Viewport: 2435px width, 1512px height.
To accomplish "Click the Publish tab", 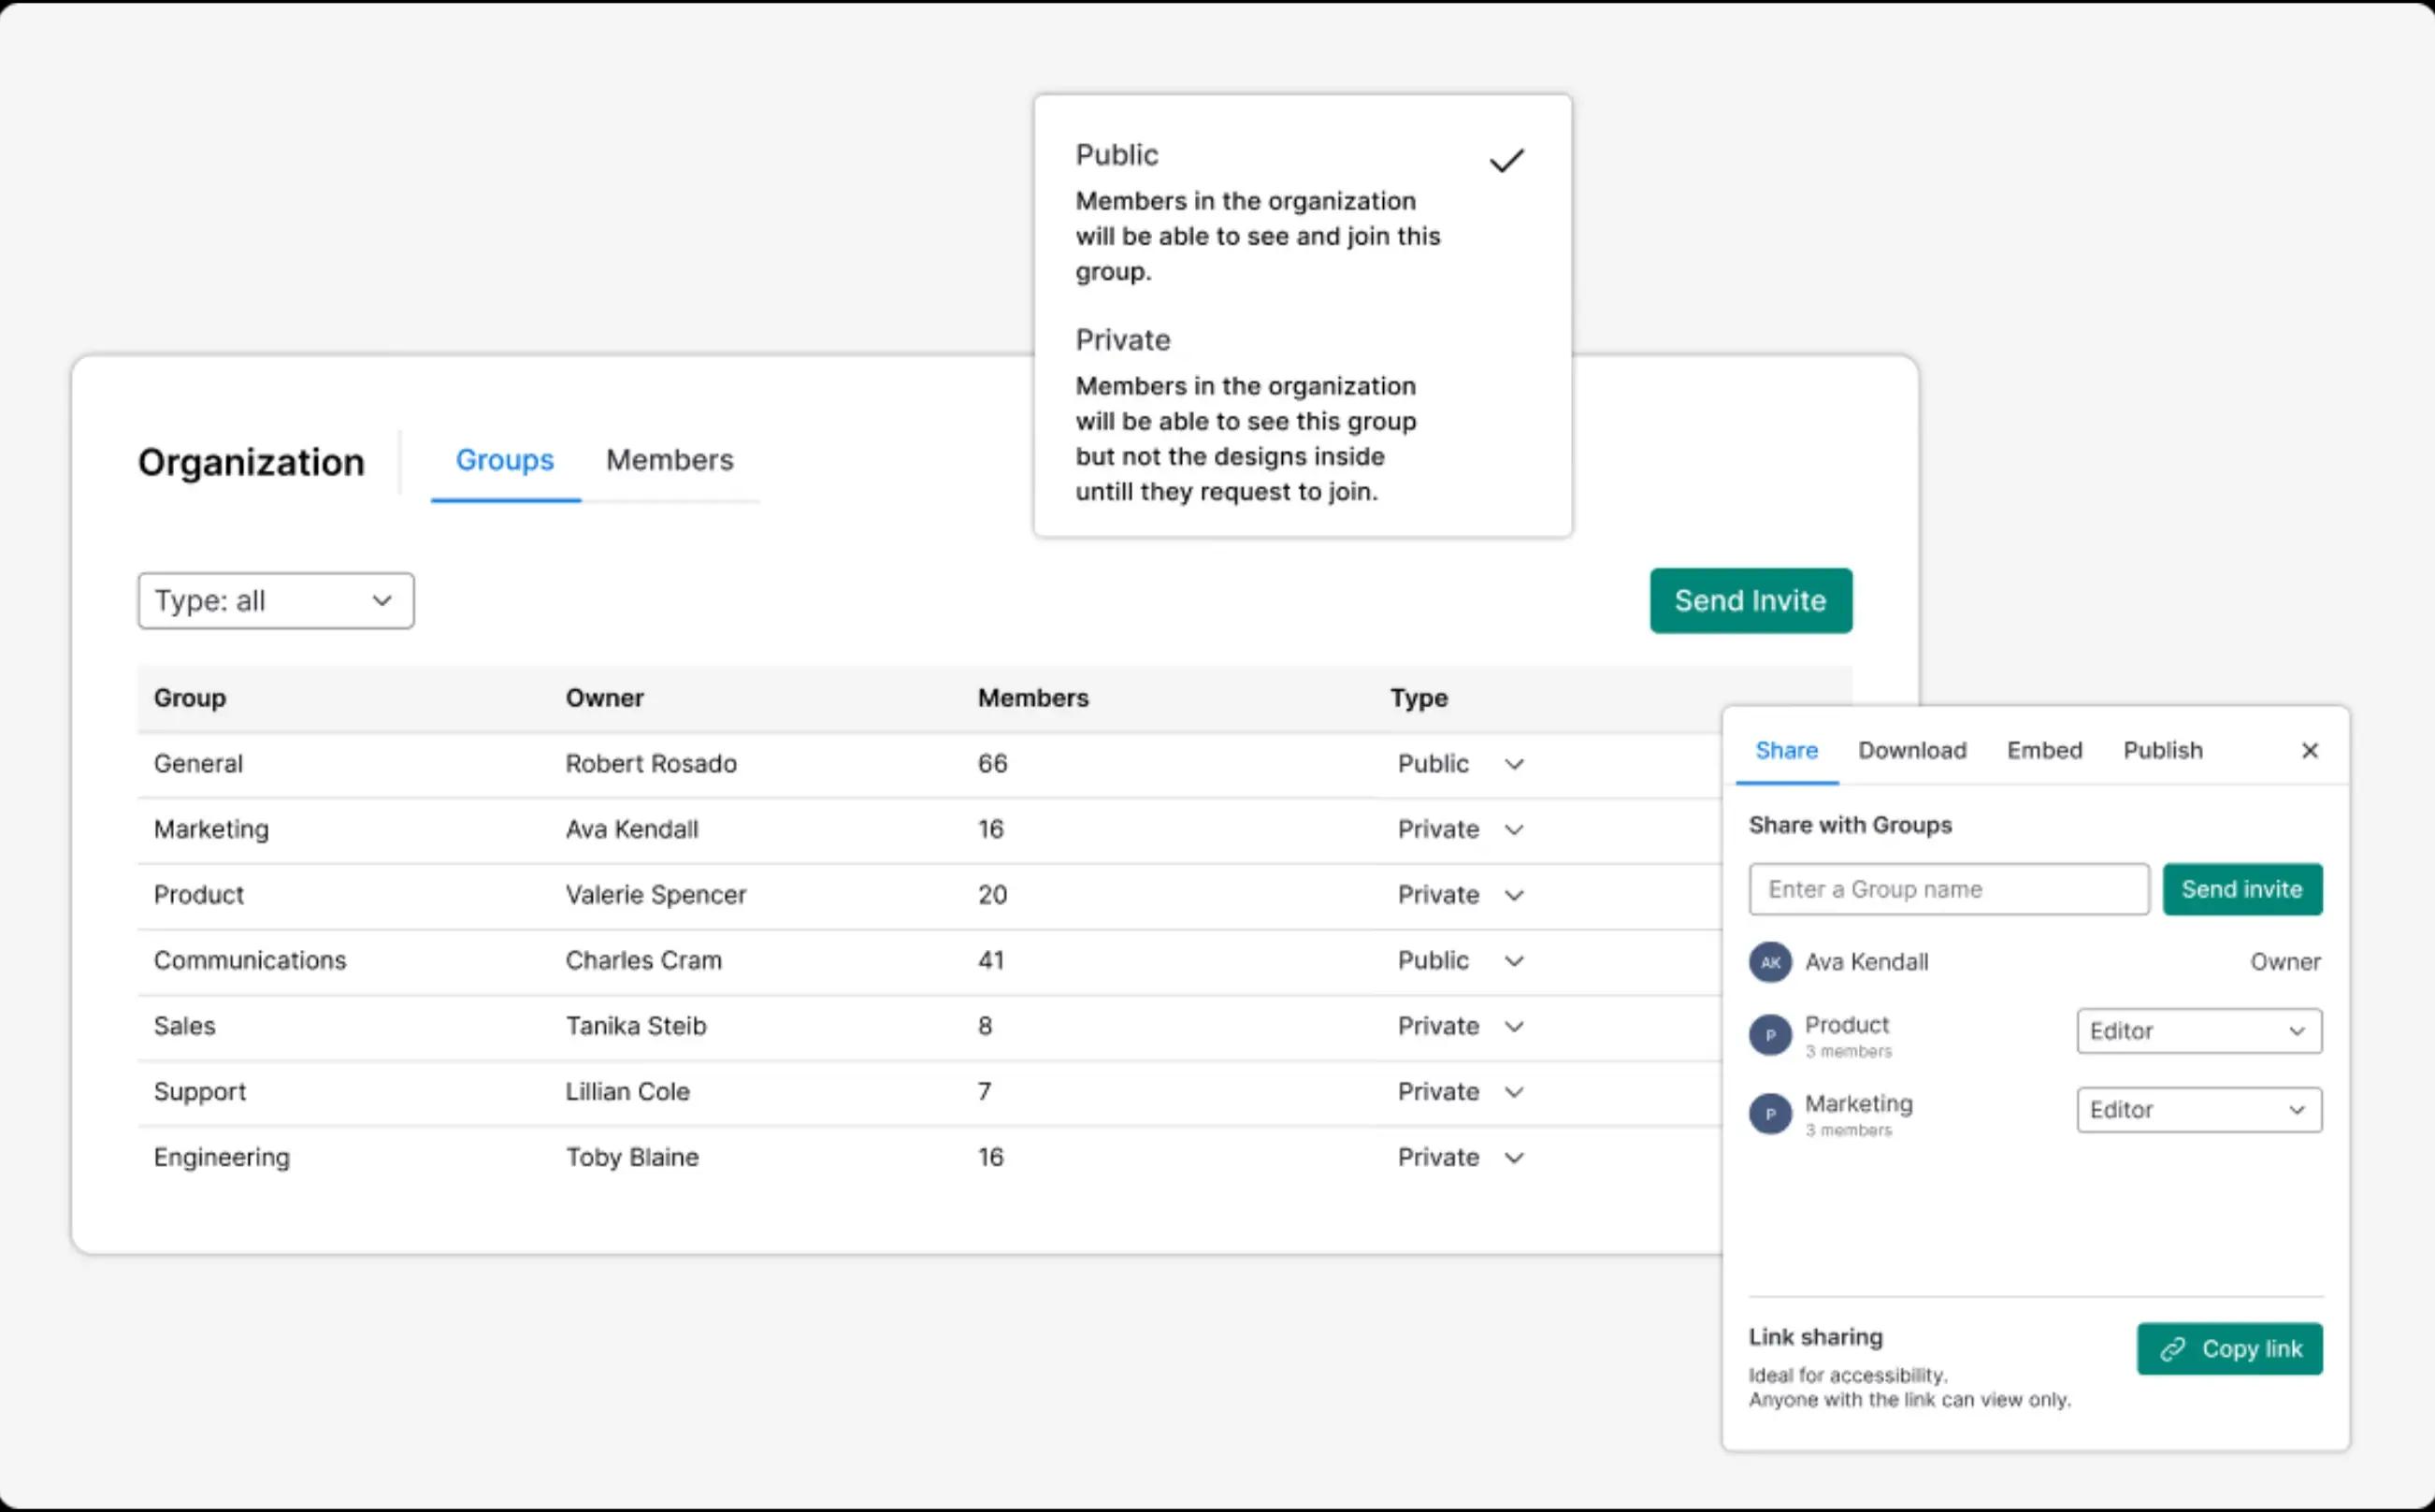I will (x=2163, y=749).
